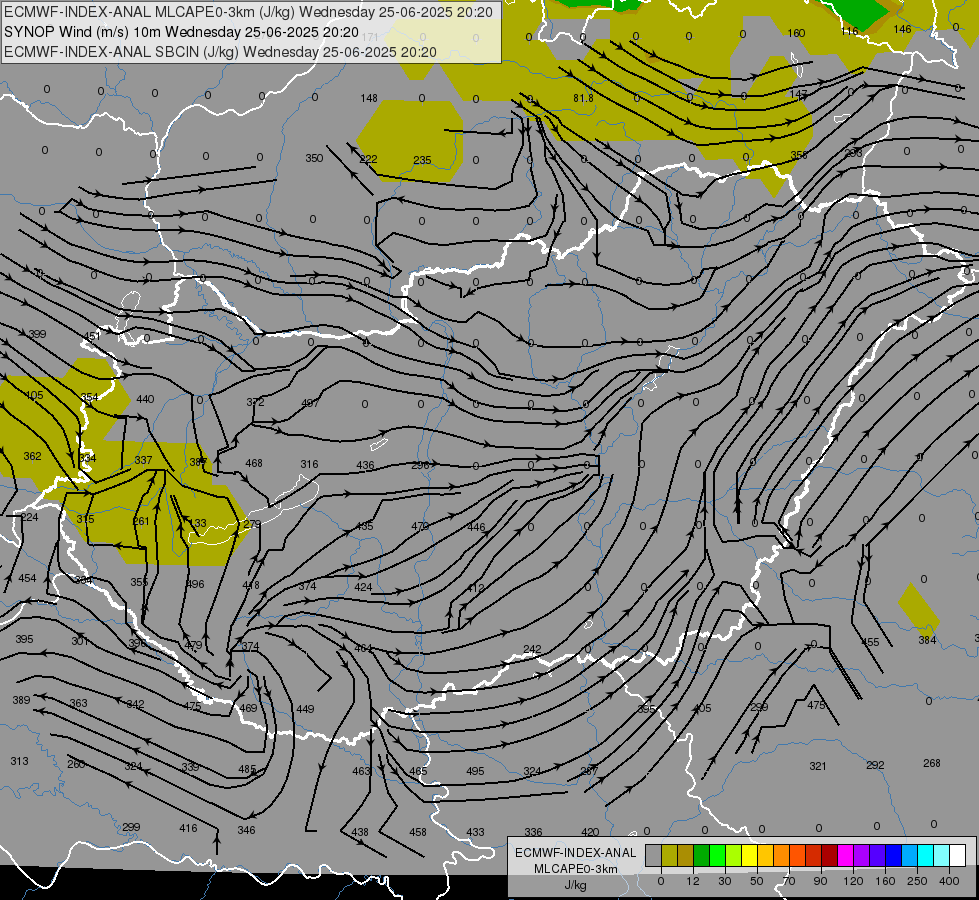Click the legend scale value 400
Viewport: 979px width, 900px height.
(x=949, y=881)
